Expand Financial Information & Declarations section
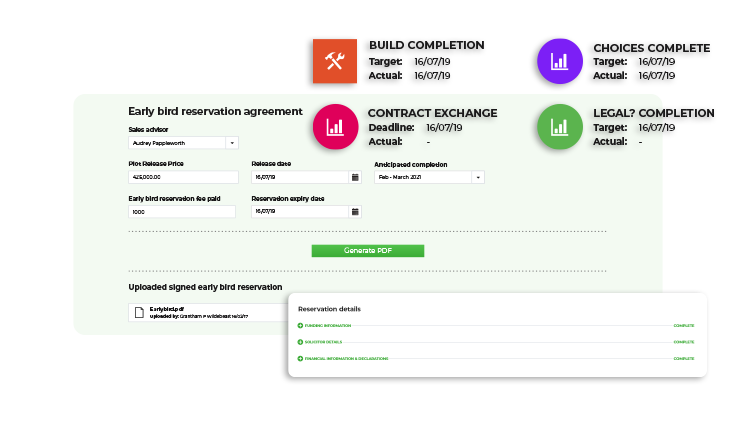Image resolution: width=736 pixels, height=430 pixels. pyautogui.click(x=300, y=358)
